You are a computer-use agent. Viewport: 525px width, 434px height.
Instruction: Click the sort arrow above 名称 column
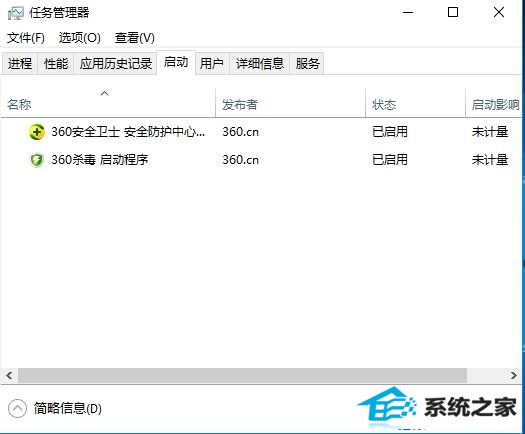click(x=104, y=93)
